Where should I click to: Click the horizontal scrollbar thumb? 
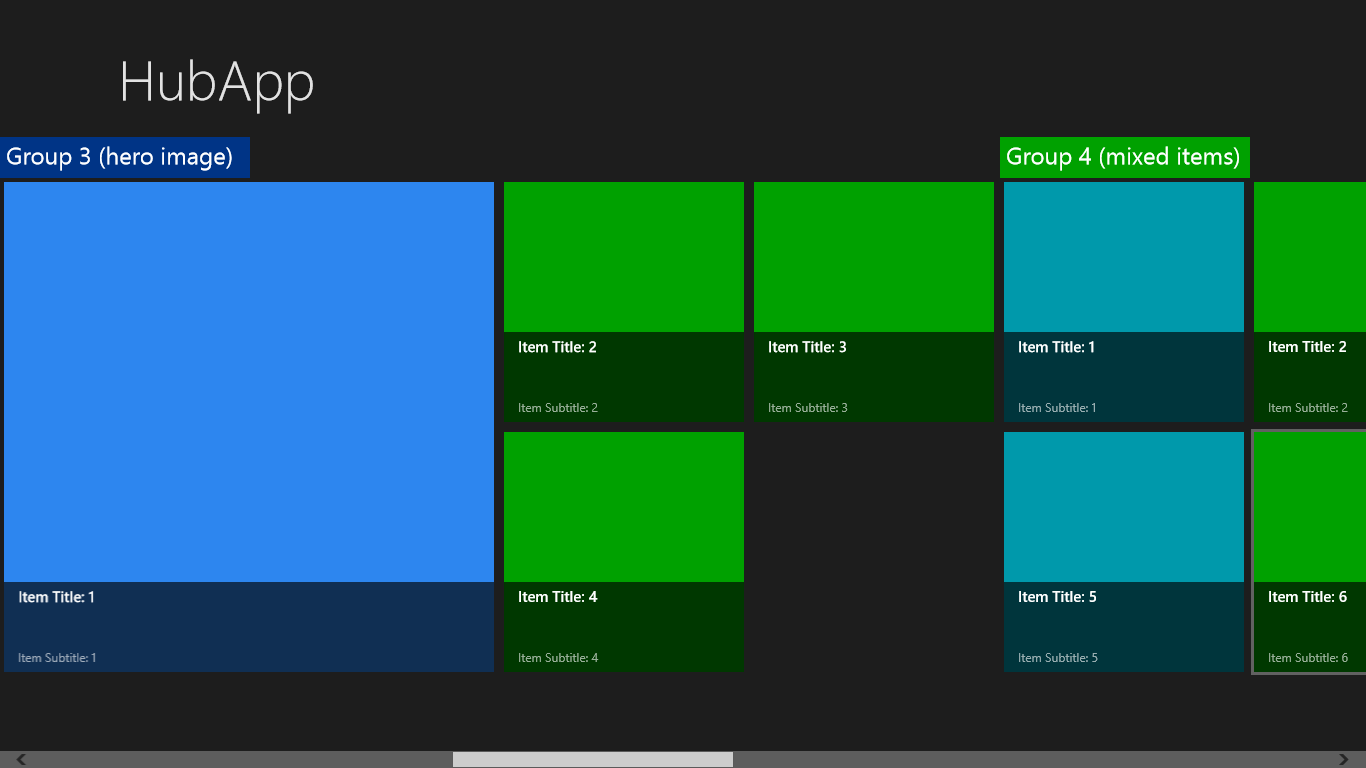(593, 760)
